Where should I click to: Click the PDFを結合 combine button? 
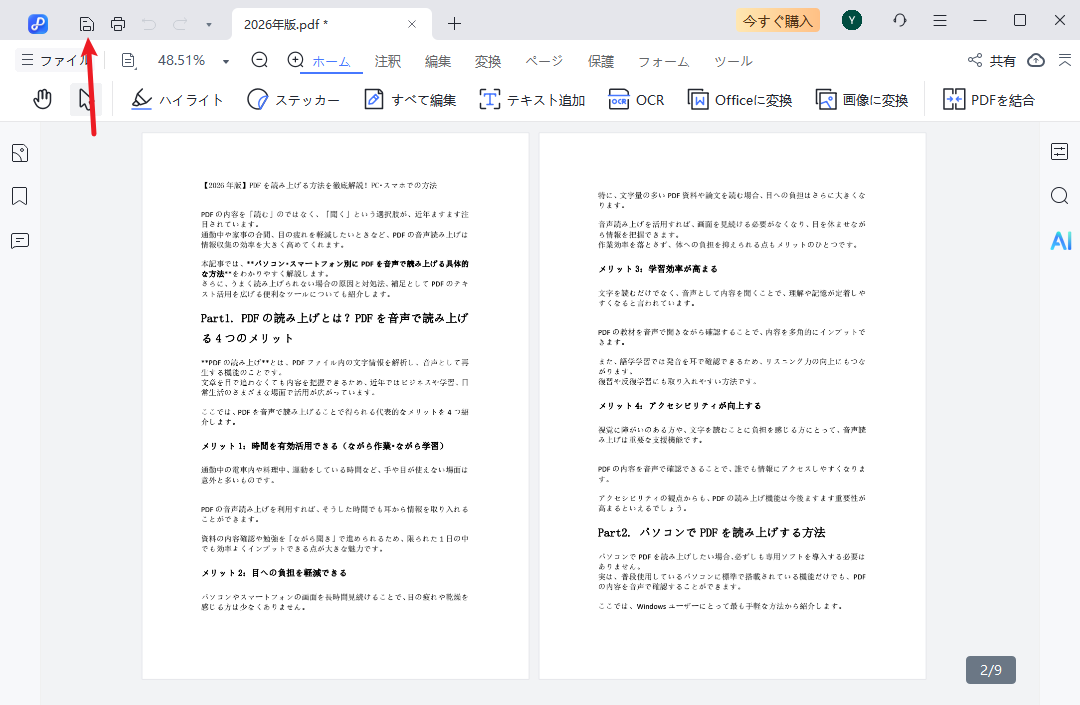pyautogui.click(x=988, y=99)
